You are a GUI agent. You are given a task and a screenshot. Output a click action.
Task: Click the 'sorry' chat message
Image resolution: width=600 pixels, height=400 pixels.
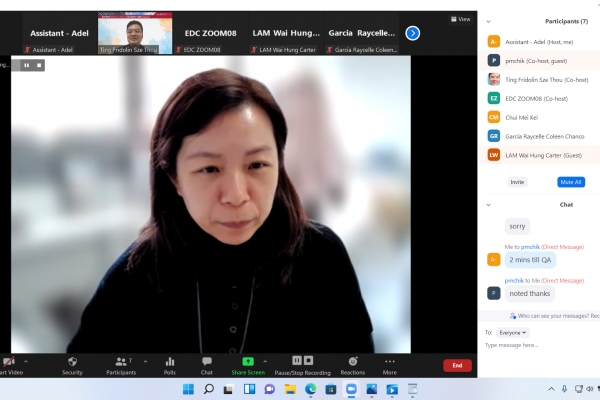click(x=517, y=226)
